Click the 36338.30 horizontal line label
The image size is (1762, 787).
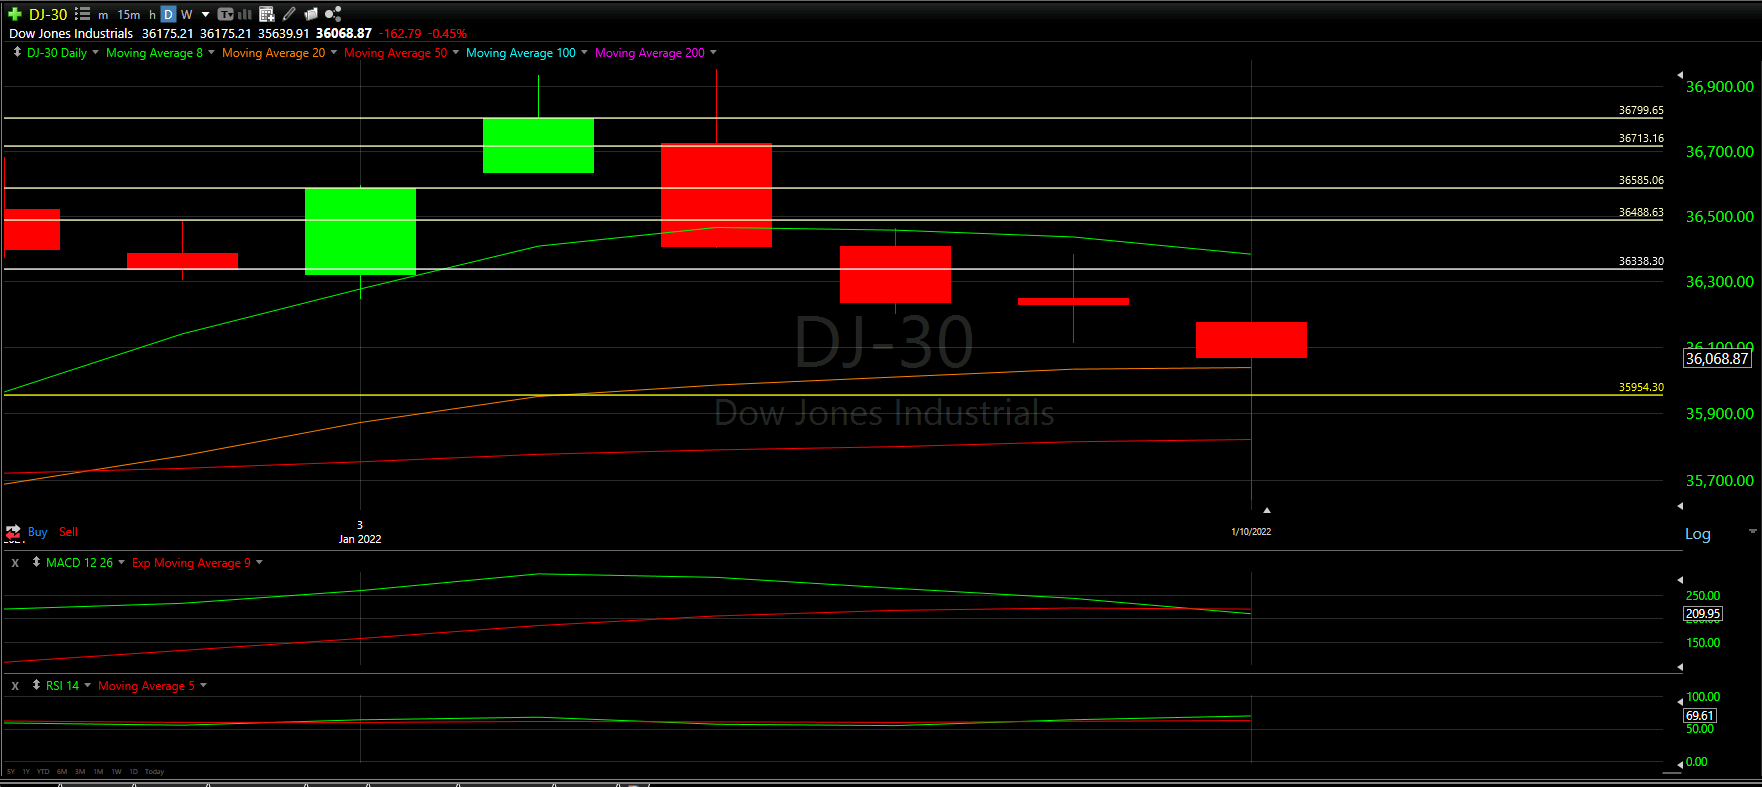click(1641, 262)
